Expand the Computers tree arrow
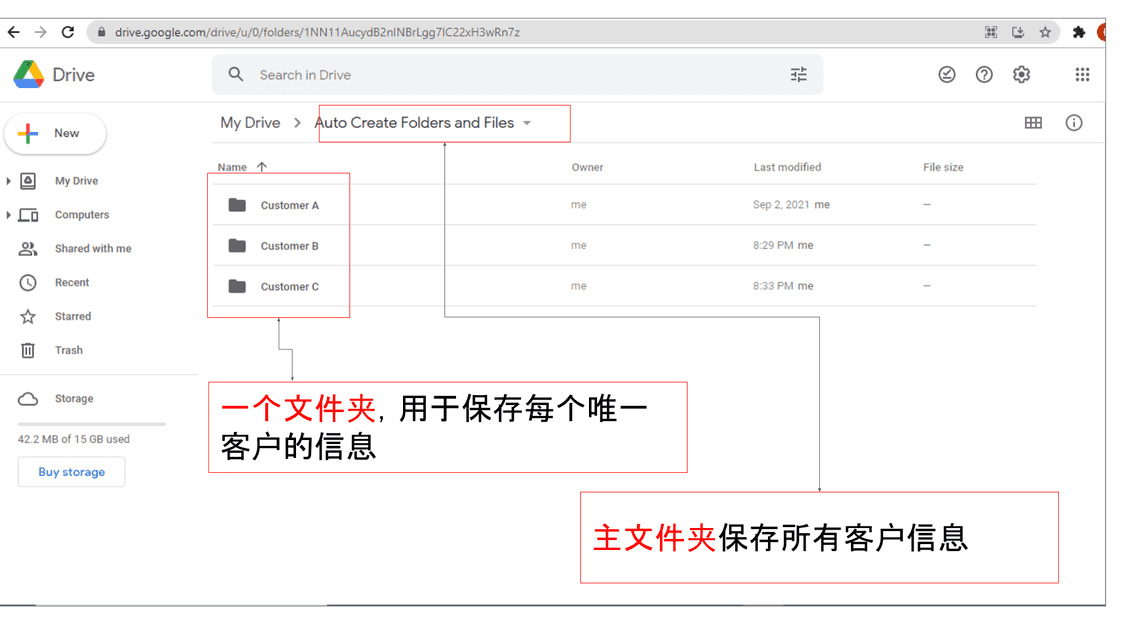The image size is (1140, 622). pyautogui.click(x=9, y=215)
